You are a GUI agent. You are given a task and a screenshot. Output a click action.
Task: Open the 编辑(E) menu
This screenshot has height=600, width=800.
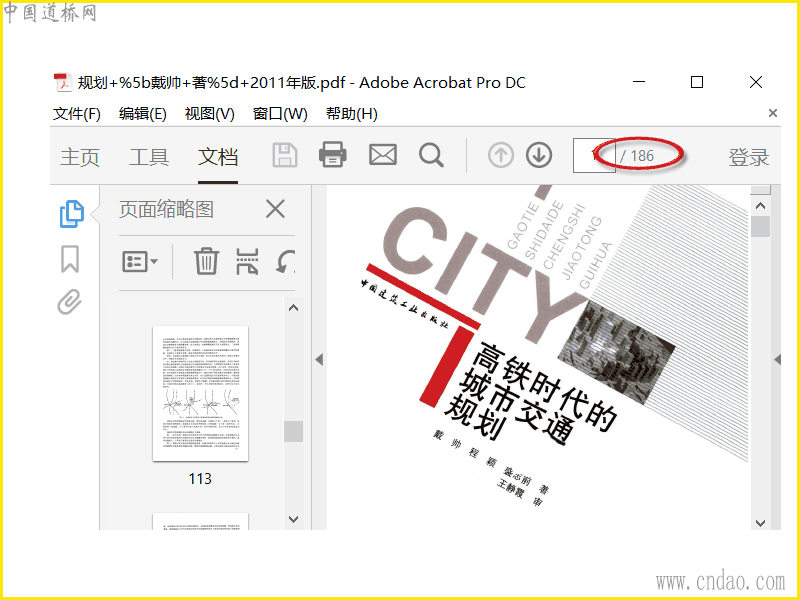(142, 114)
